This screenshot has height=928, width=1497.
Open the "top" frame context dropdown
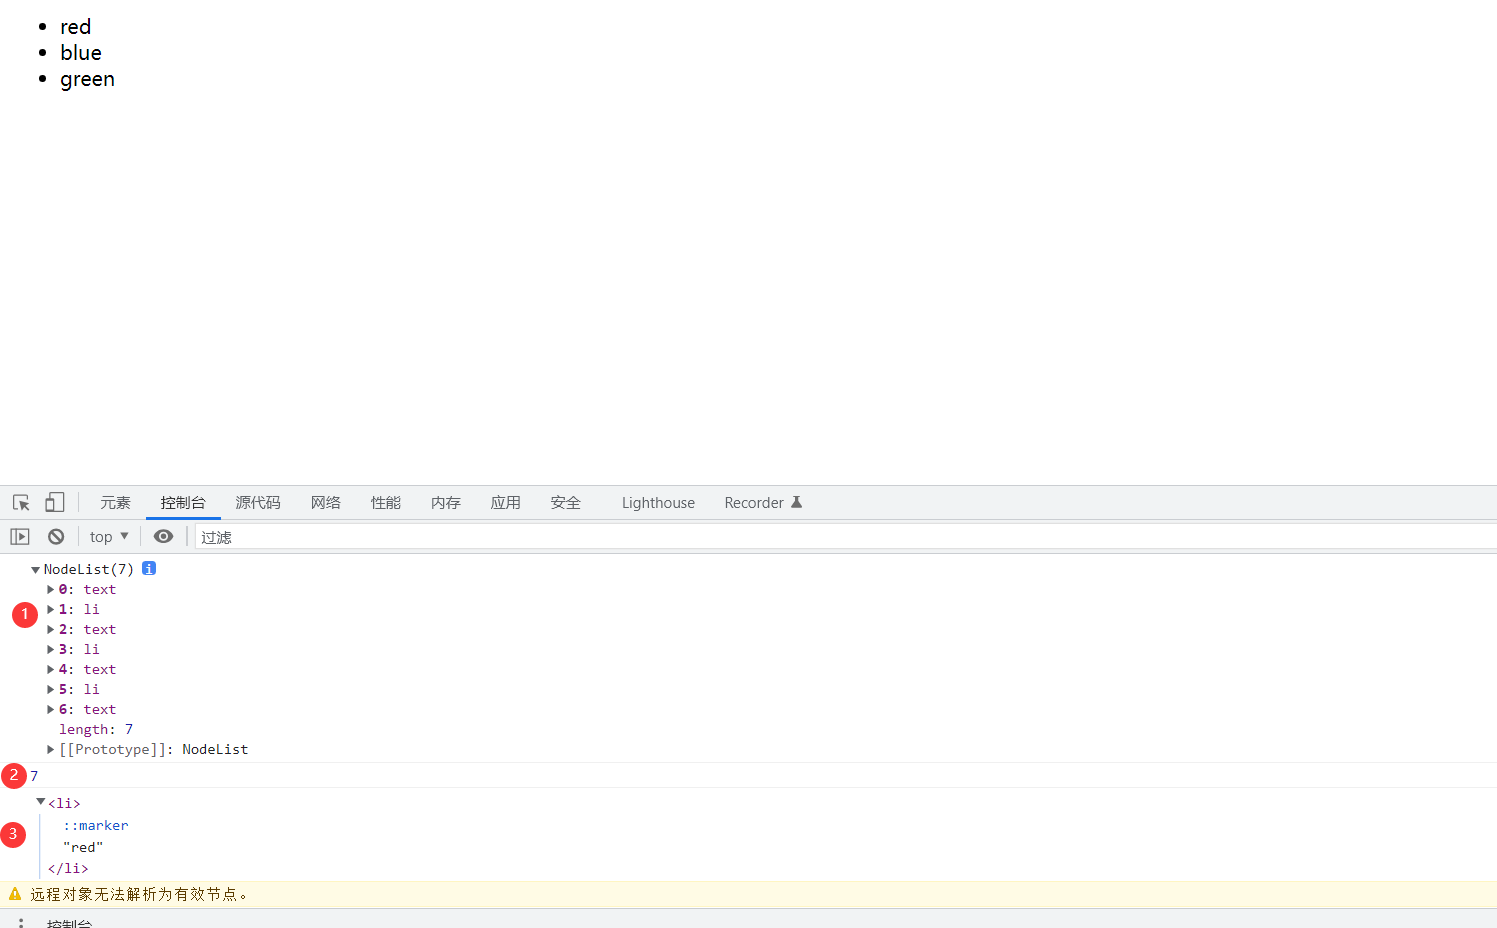tap(107, 536)
